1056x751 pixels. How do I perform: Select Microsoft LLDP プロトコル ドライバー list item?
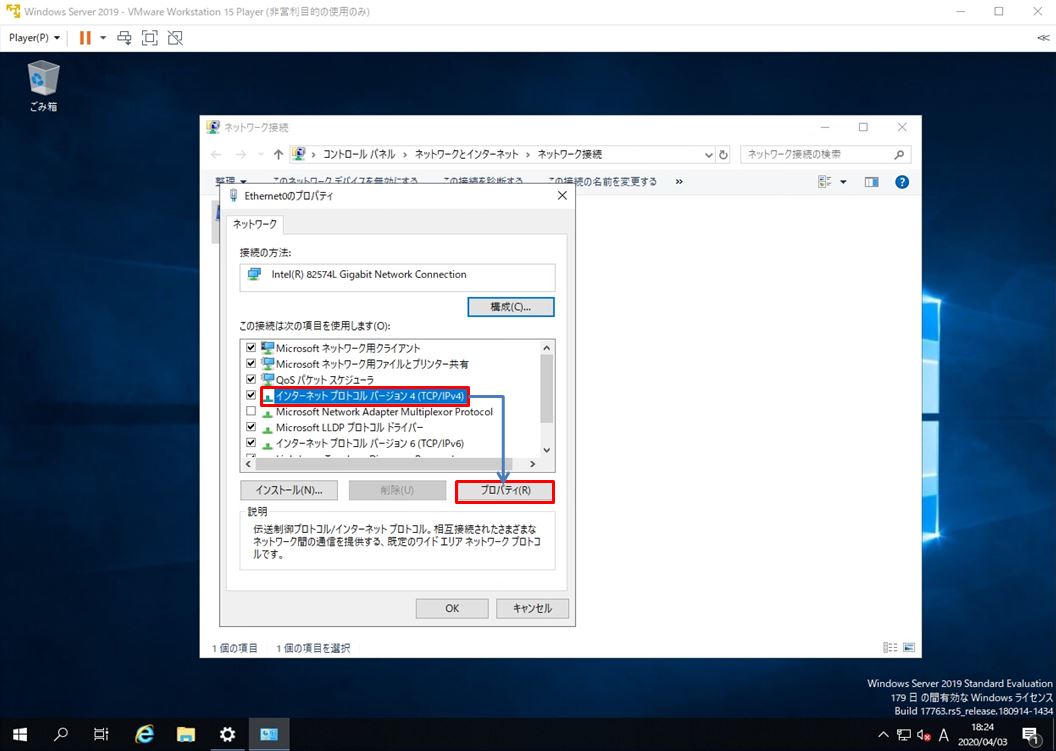click(x=350, y=427)
